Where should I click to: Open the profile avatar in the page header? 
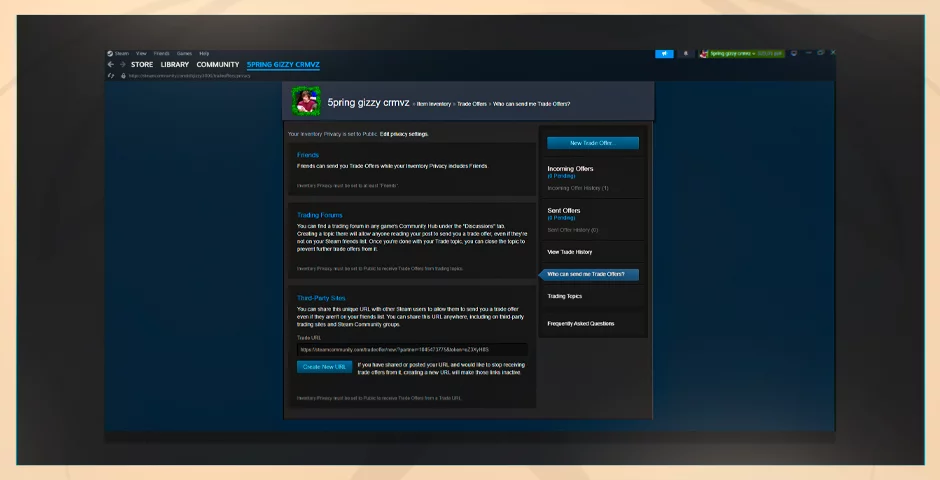tap(306, 101)
